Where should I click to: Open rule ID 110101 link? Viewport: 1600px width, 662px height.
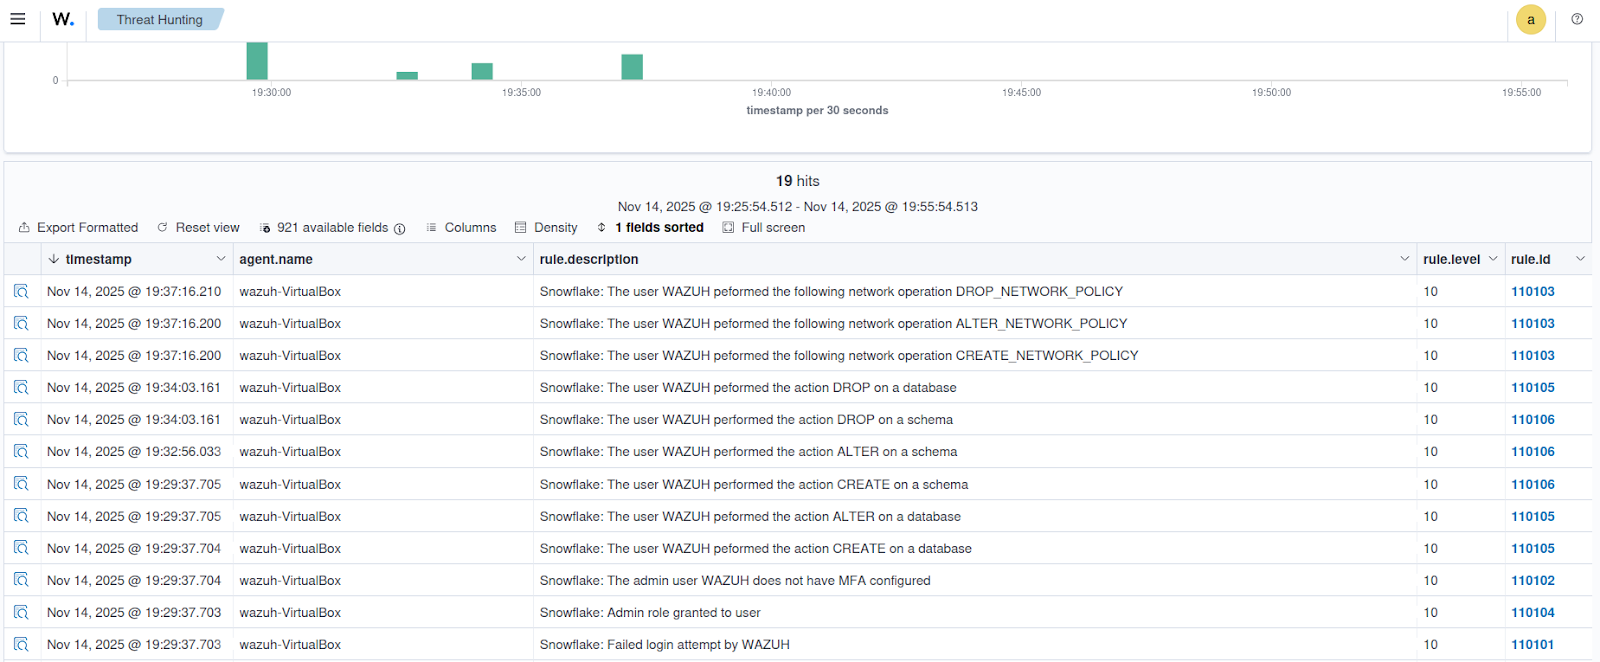tap(1532, 644)
